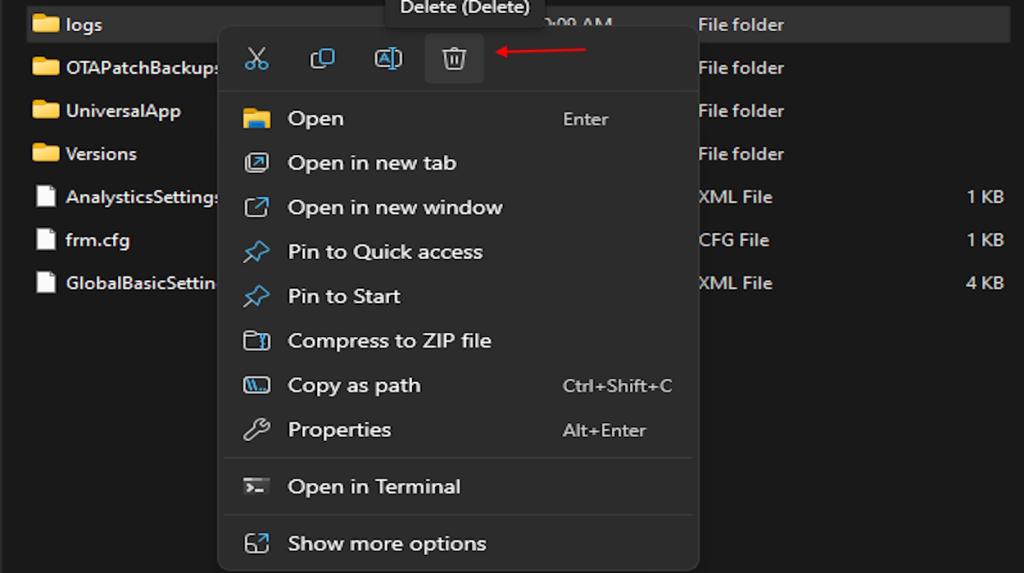Click the Copy icon in context menu

pos(322,59)
